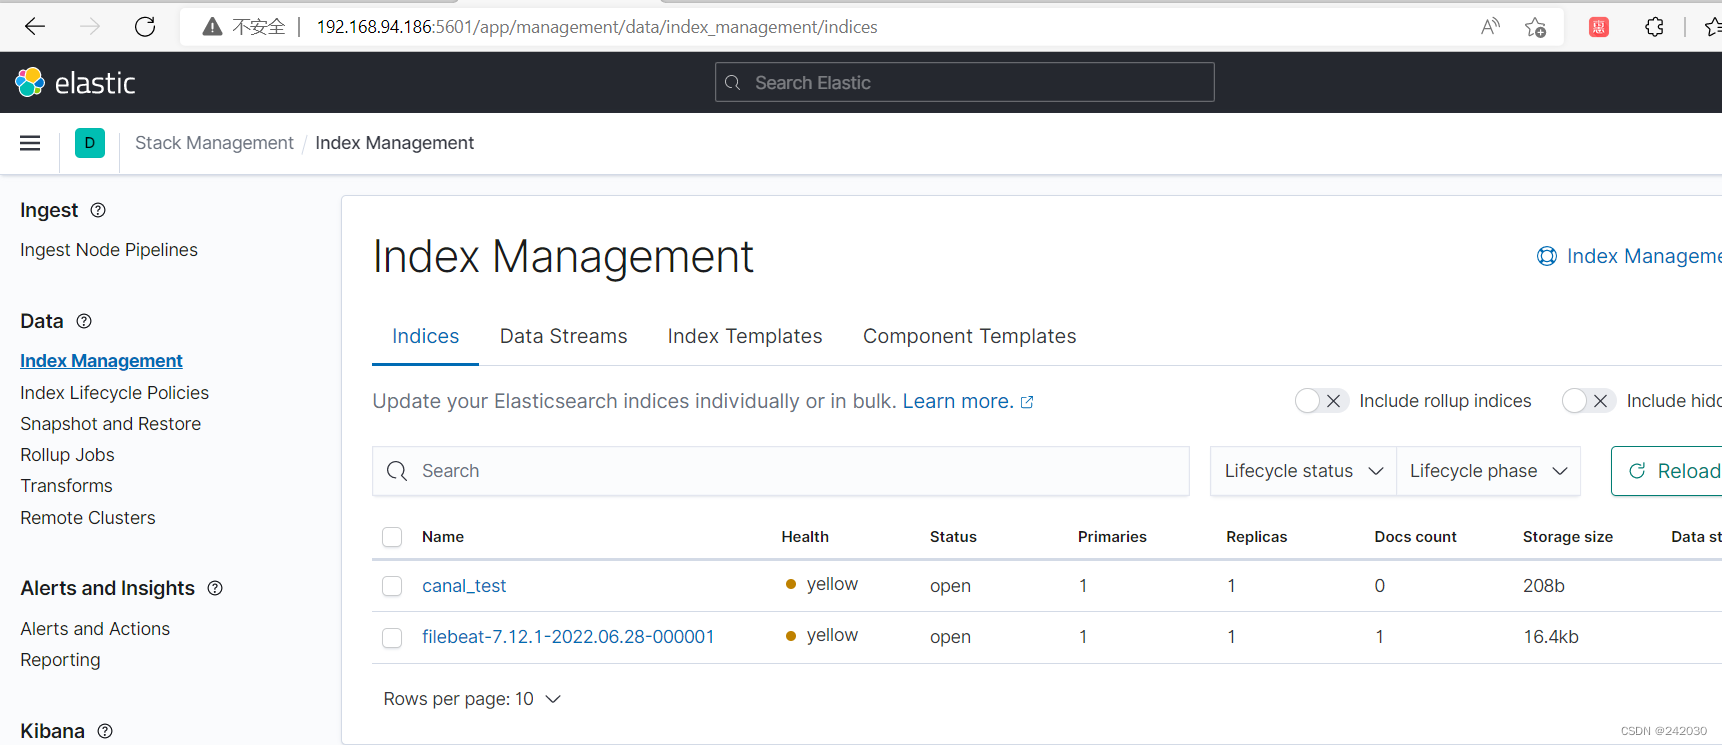This screenshot has width=1722, height=745.
Task: Click the red browser extension icon
Action: (1599, 27)
